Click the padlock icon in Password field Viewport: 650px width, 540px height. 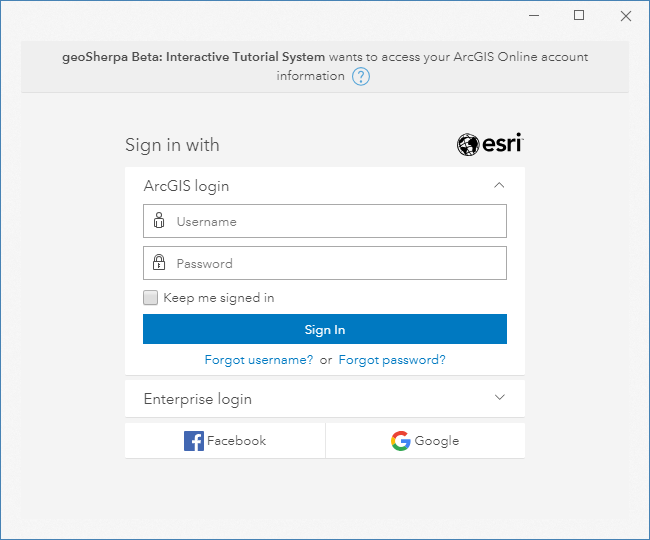tap(159, 262)
